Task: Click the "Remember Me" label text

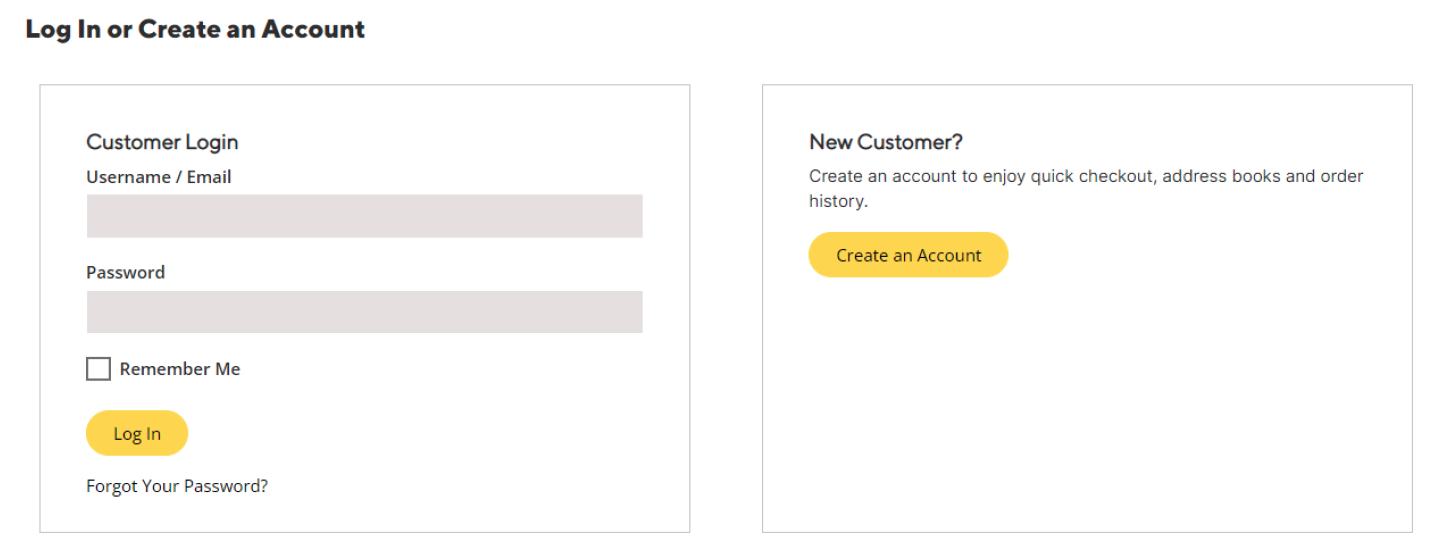Action: click(x=180, y=369)
